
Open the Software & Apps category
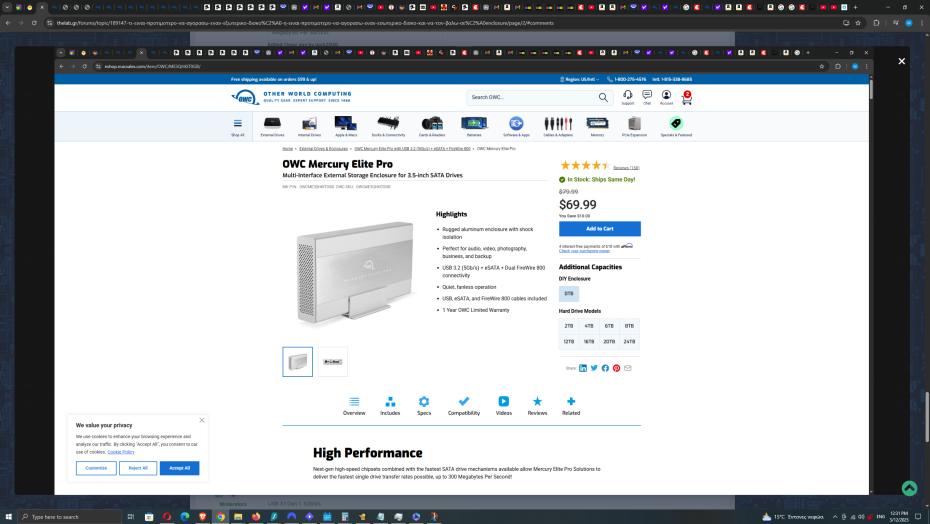pos(516,126)
